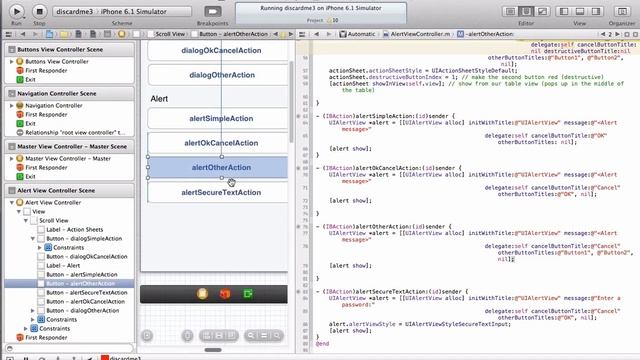
Task: Toggle the Breakpoints button
Action: [213, 11]
